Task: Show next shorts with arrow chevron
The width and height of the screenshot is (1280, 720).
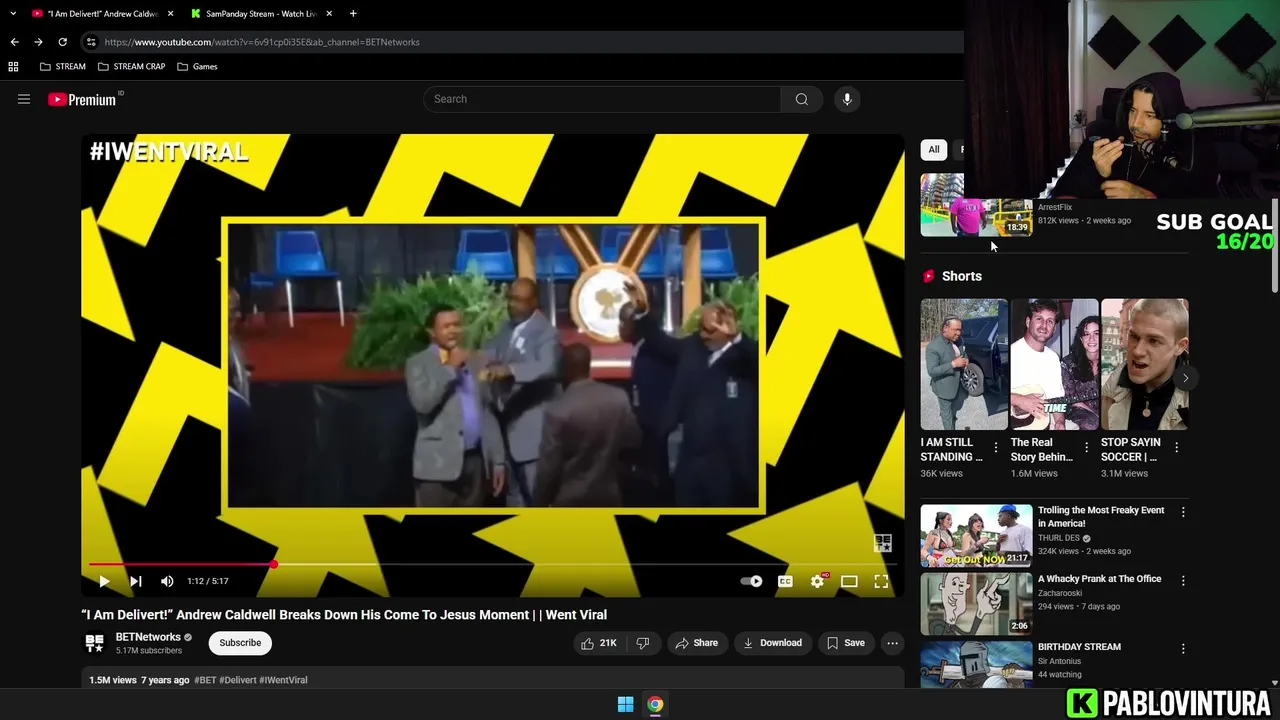Action: pyautogui.click(x=1185, y=378)
